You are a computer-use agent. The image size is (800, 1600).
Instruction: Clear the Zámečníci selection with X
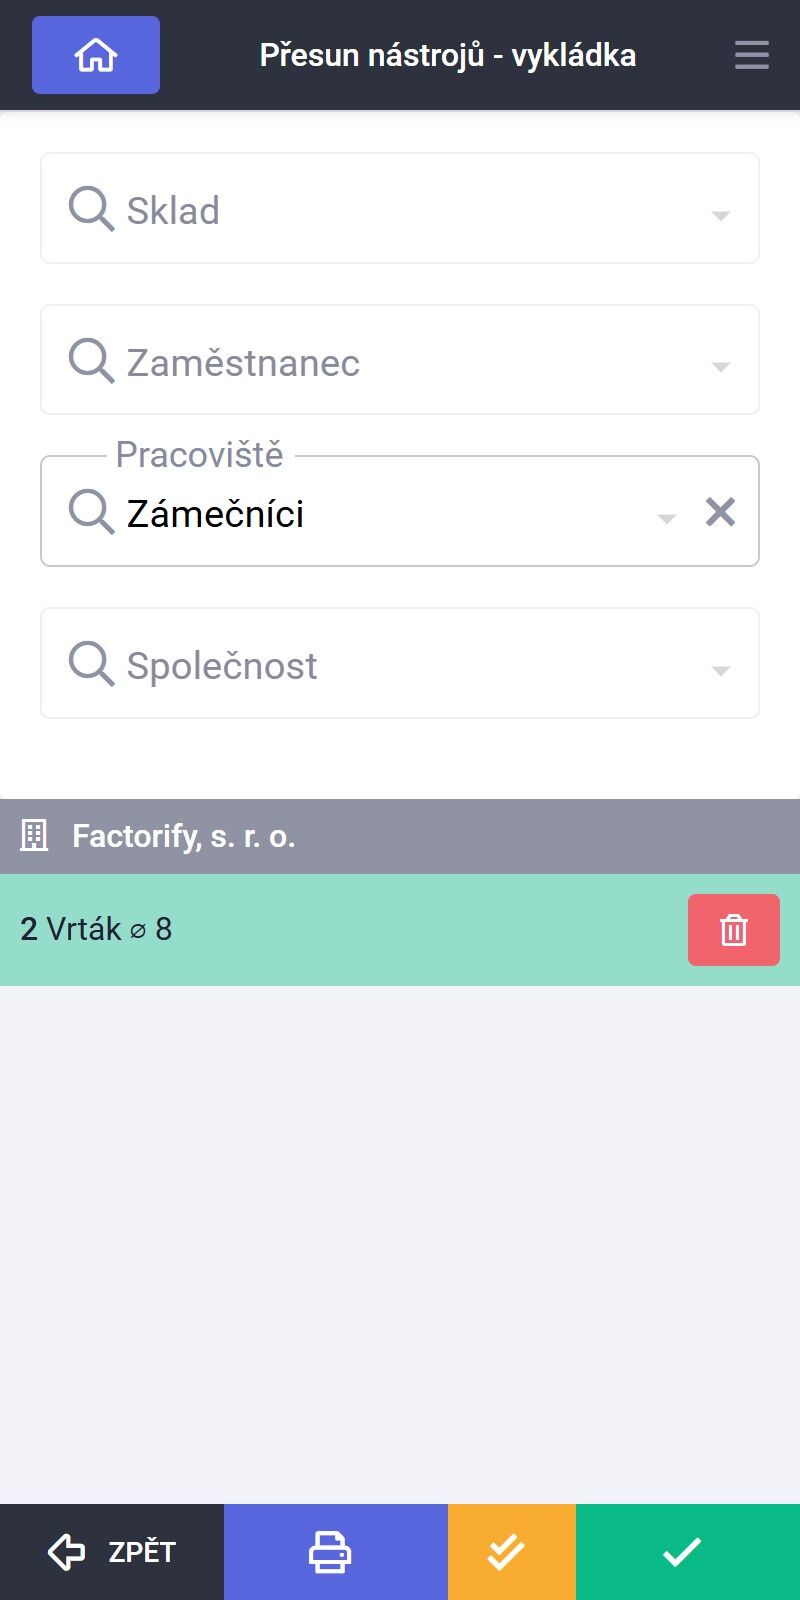tap(720, 512)
